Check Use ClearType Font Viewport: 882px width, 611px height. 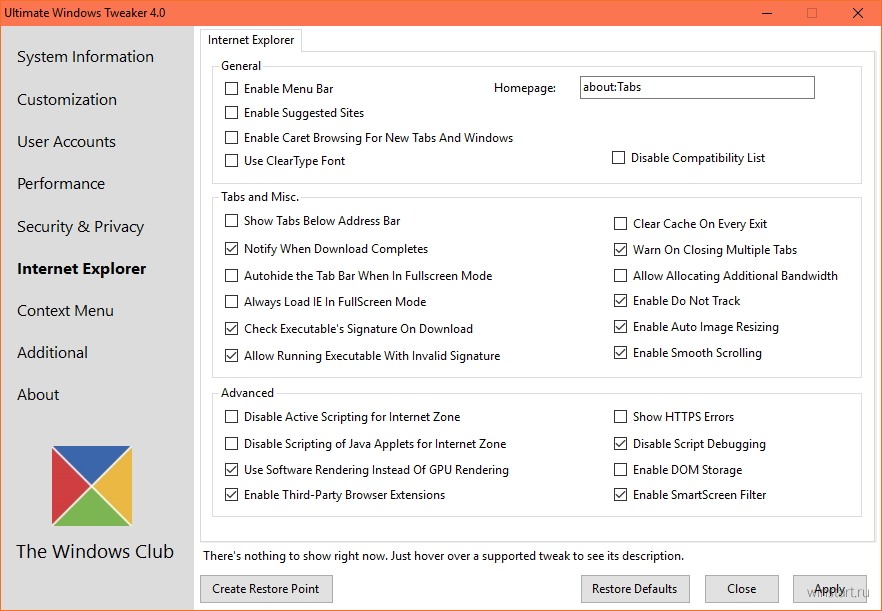231,161
